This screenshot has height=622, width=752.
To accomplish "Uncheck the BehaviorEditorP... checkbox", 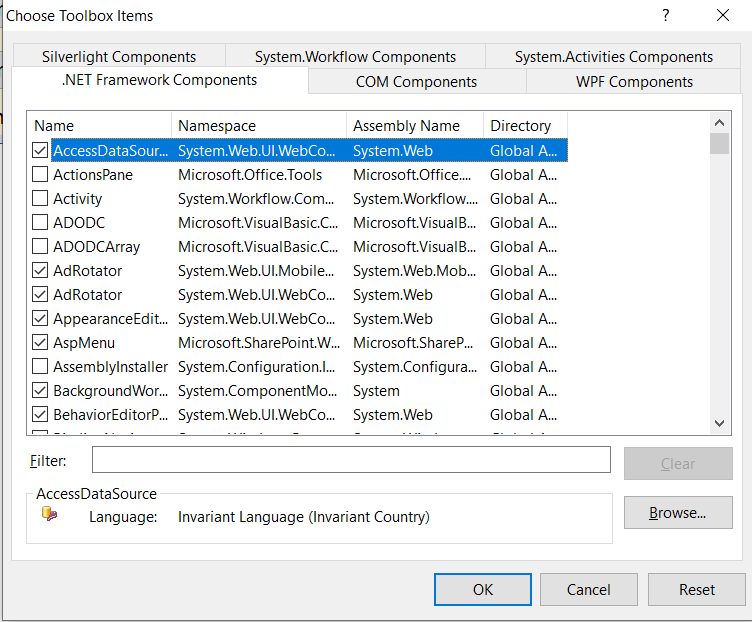I will tap(40, 414).
